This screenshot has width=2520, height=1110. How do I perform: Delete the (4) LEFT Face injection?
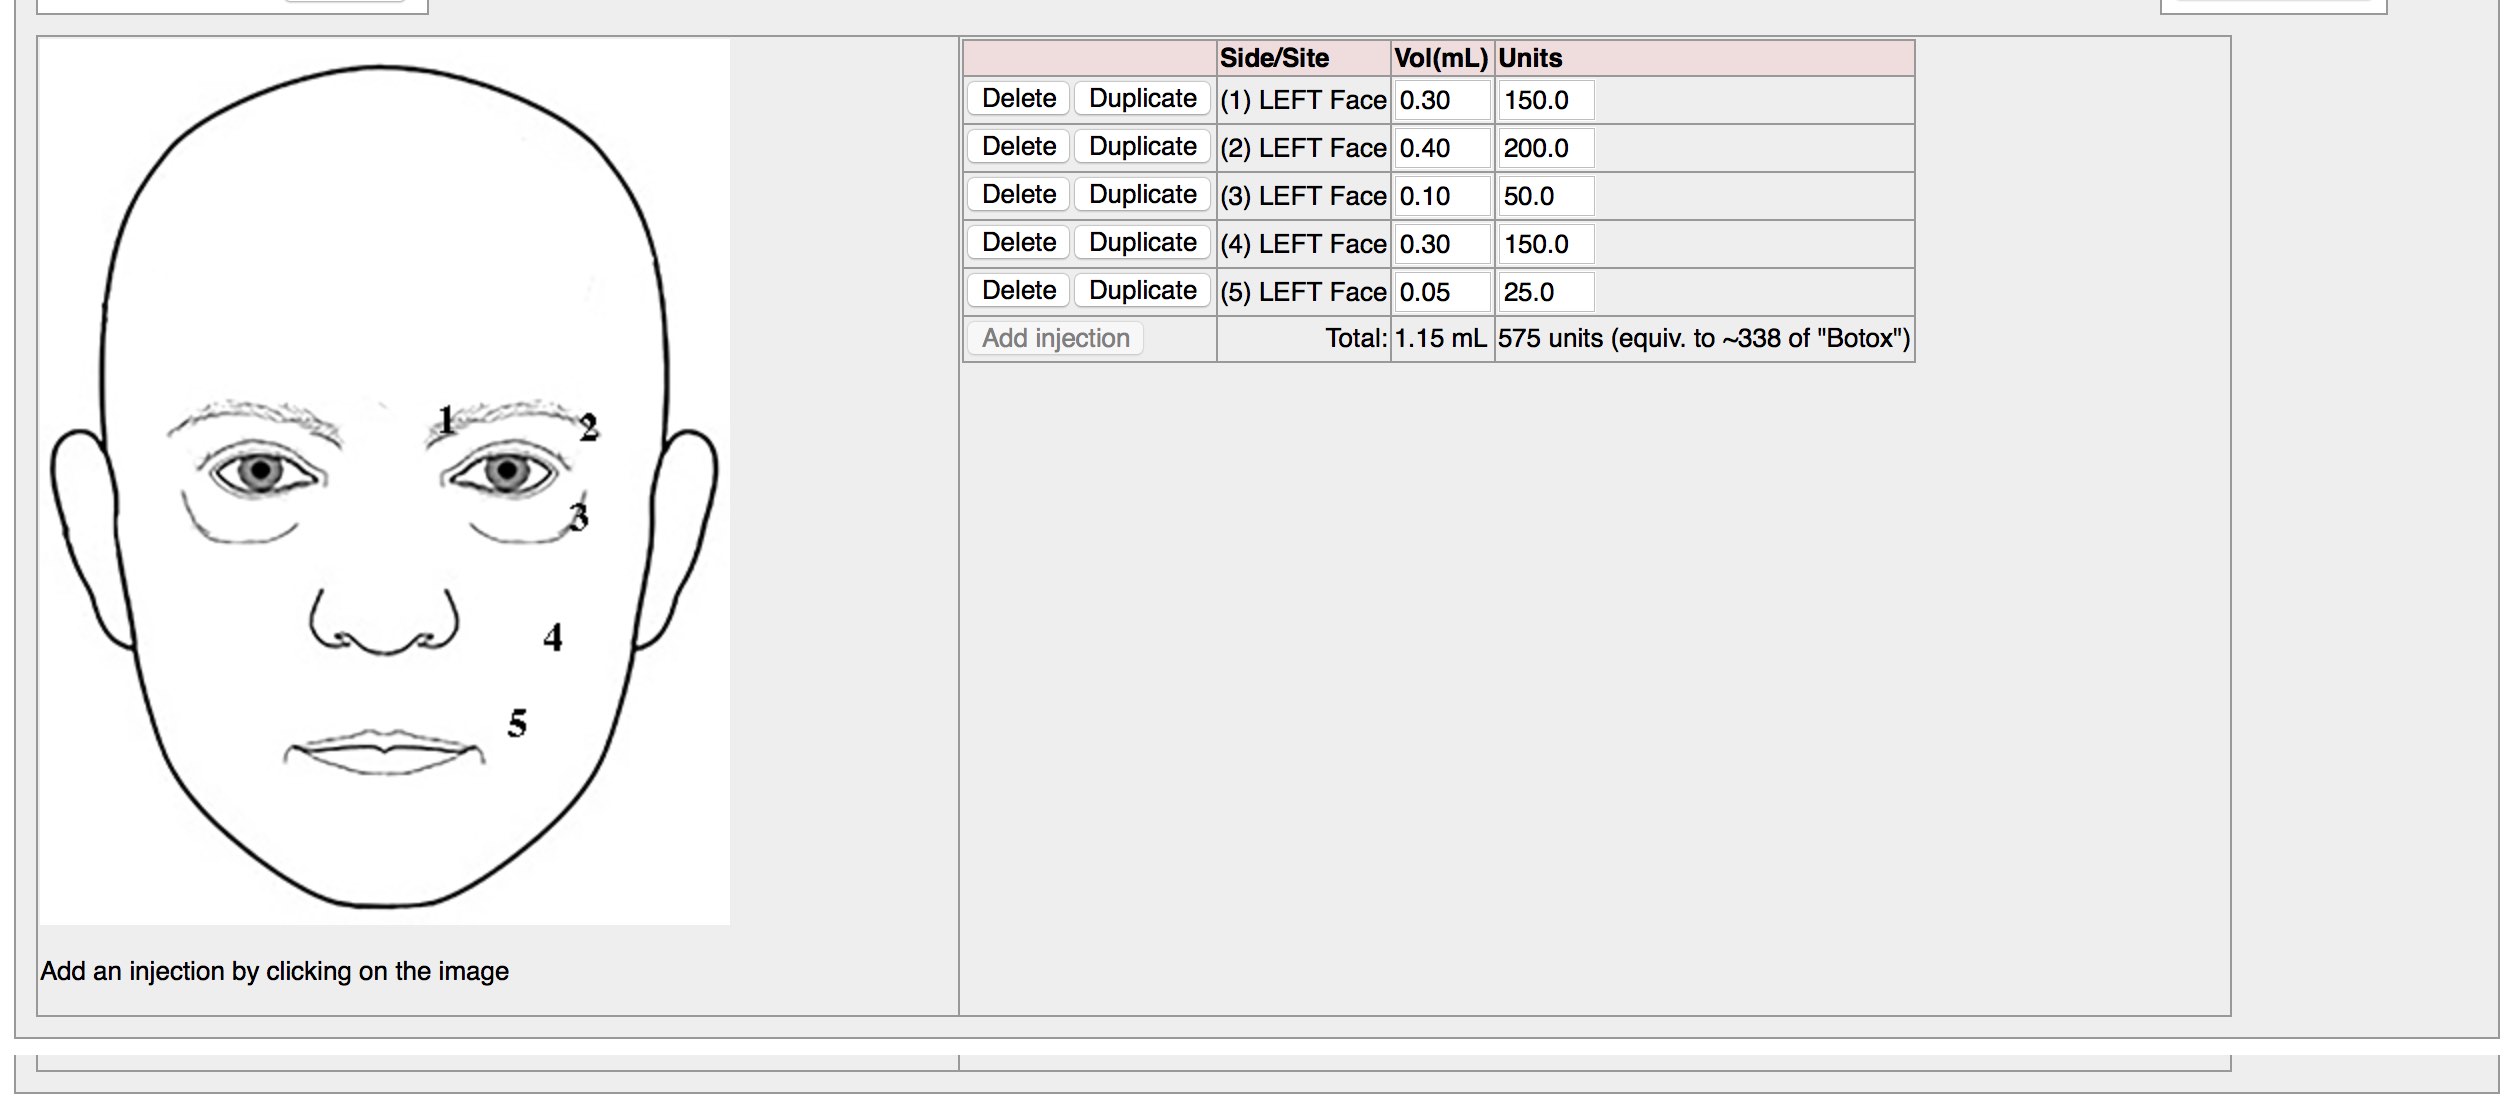(x=1018, y=243)
